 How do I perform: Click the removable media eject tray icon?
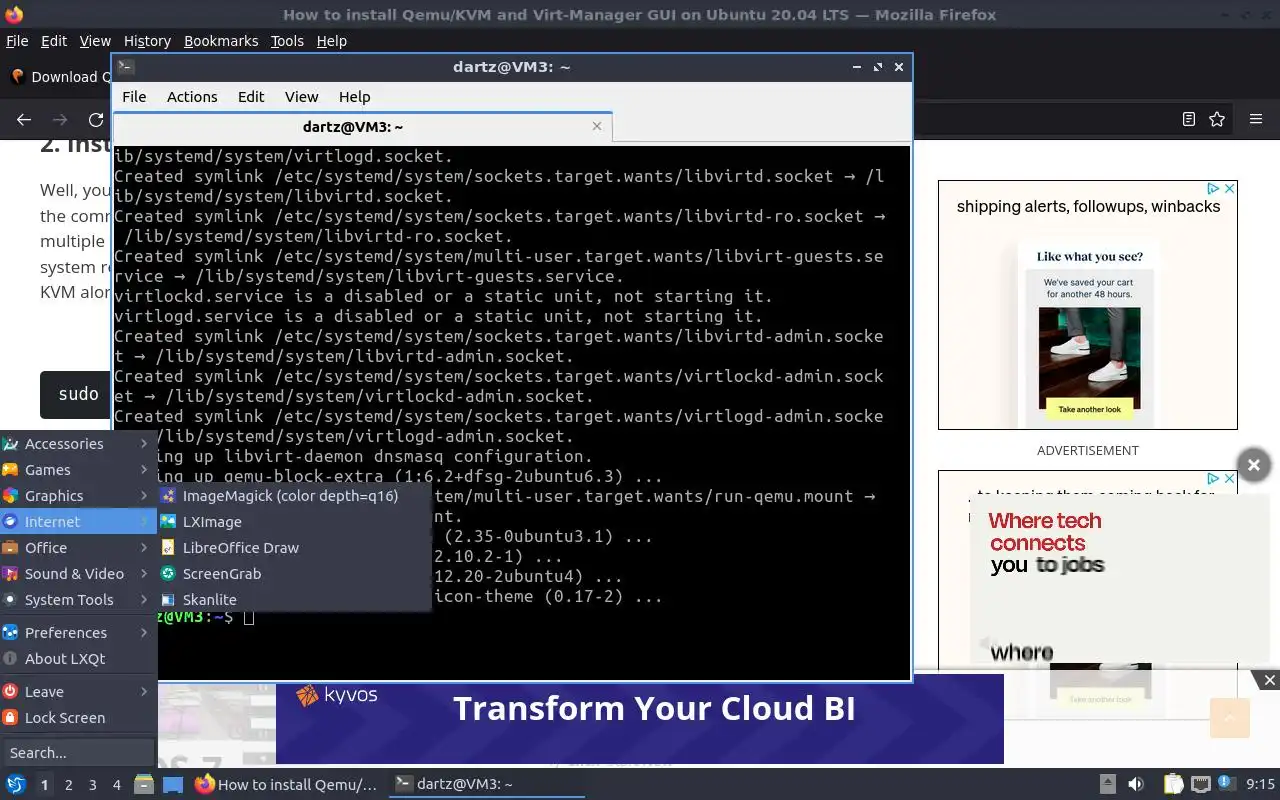pos(1107,784)
